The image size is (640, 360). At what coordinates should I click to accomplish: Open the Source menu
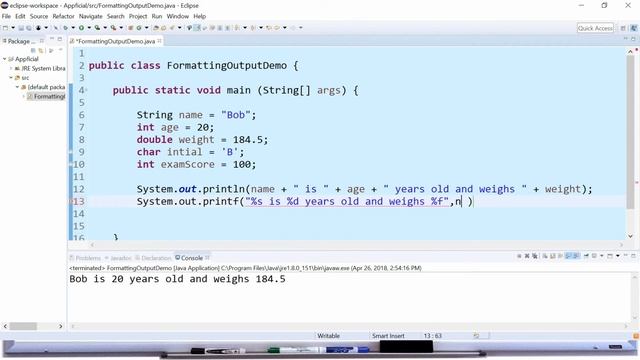39,16
